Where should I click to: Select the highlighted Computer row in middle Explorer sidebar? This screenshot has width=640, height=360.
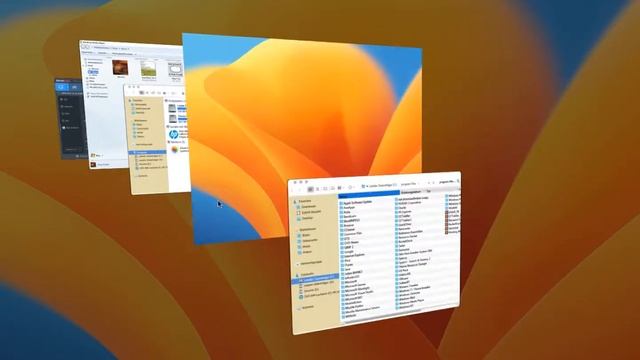(x=148, y=152)
